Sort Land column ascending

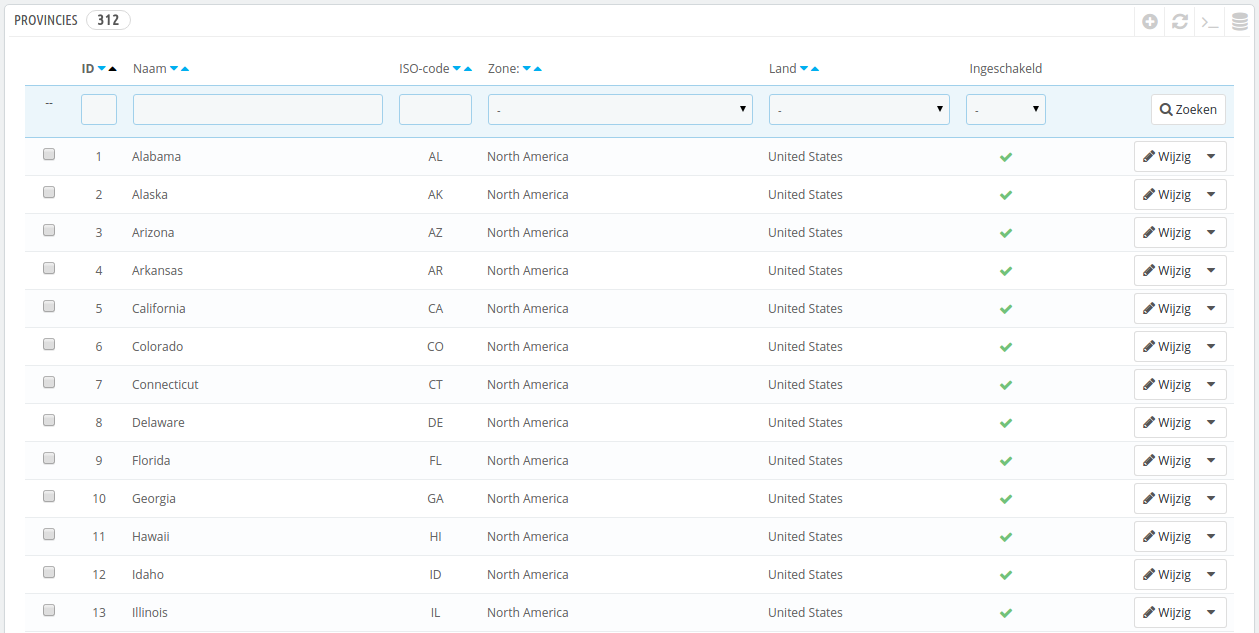click(x=815, y=69)
